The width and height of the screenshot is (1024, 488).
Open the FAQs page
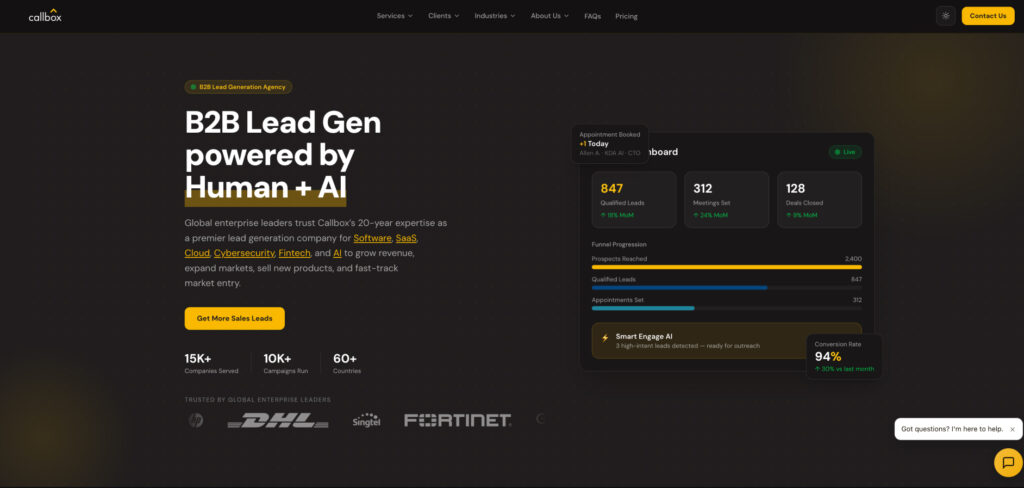pyautogui.click(x=592, y=16)
